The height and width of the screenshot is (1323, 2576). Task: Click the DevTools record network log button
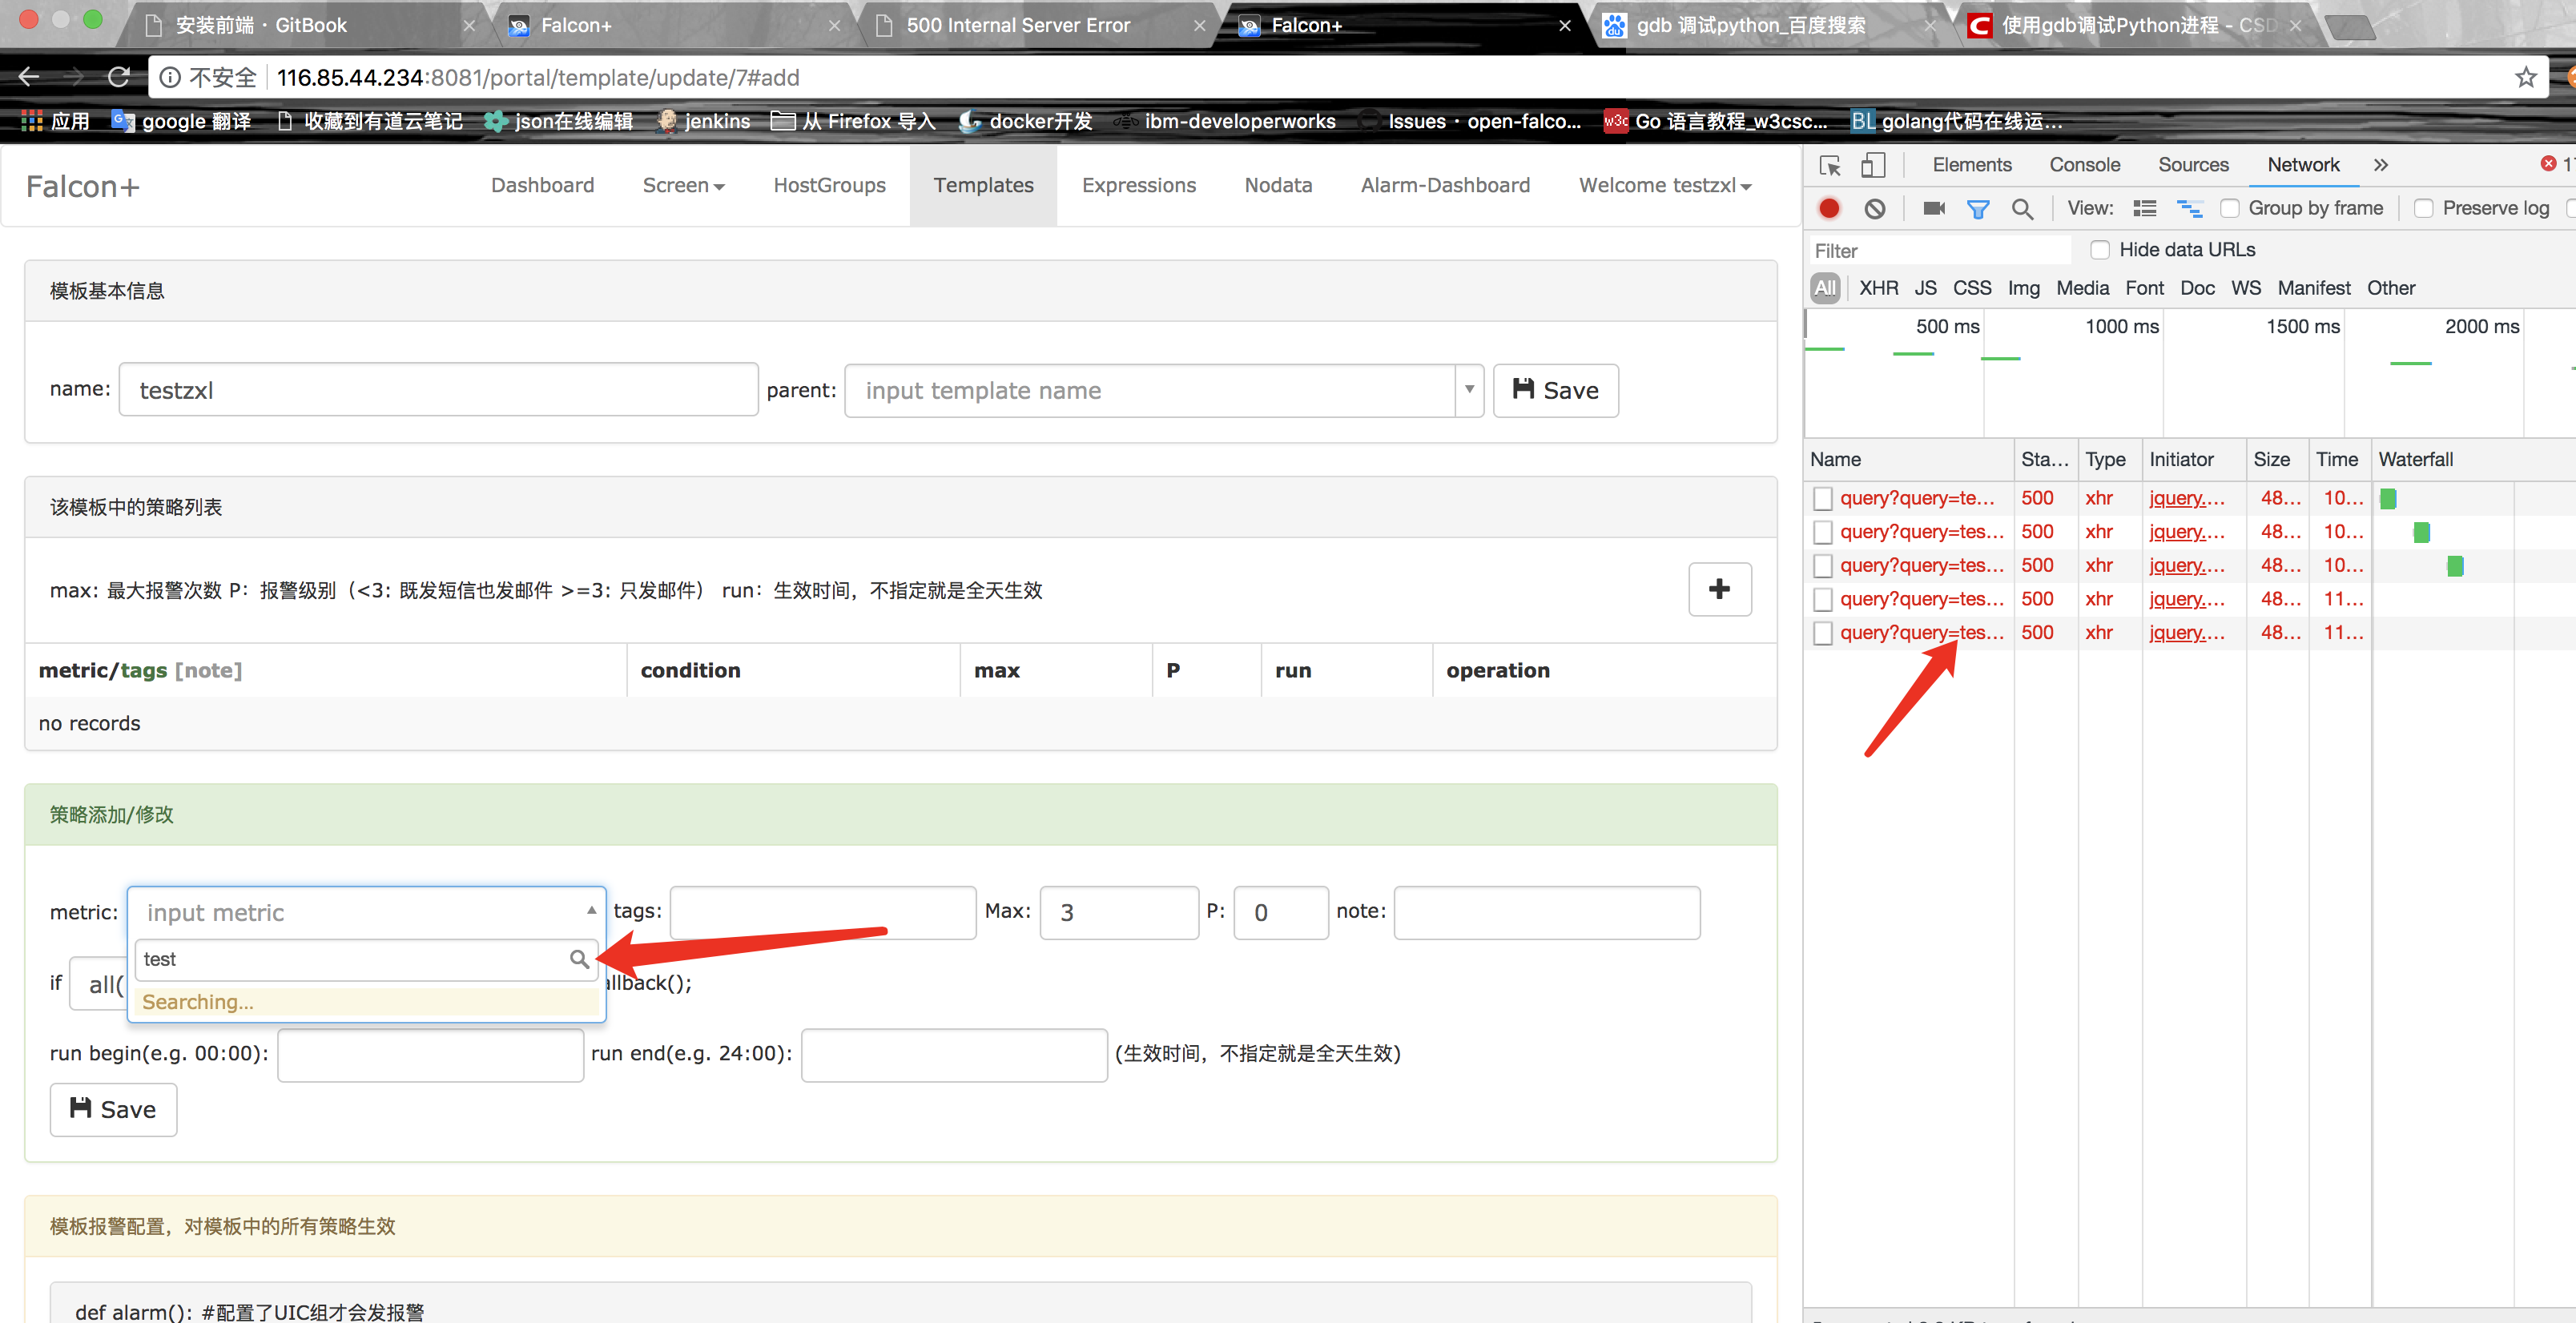(x=1829, y=208)
